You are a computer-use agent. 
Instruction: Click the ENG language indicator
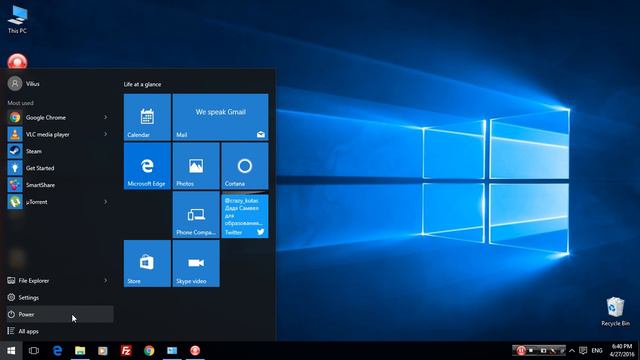pyautogui.click(x=597, y=351)
